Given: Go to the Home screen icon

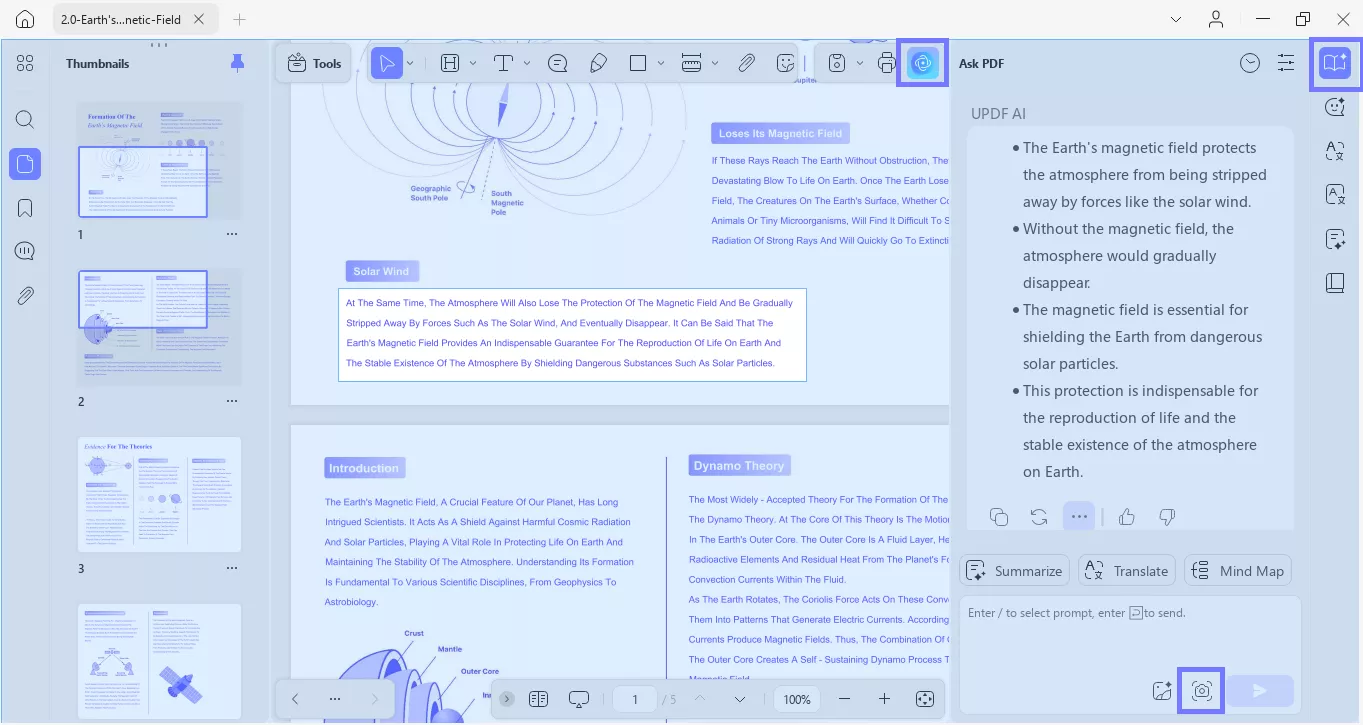Looking at the screenshot, I should click(x=26, y=19).
